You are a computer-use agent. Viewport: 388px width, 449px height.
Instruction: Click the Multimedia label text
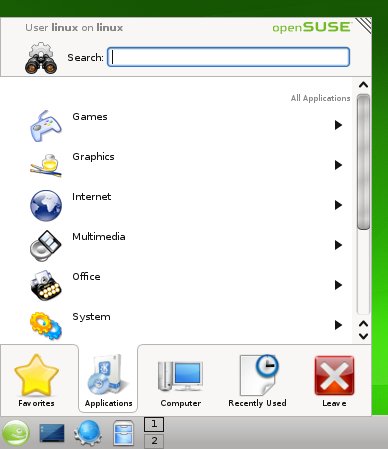pos(99,237)
